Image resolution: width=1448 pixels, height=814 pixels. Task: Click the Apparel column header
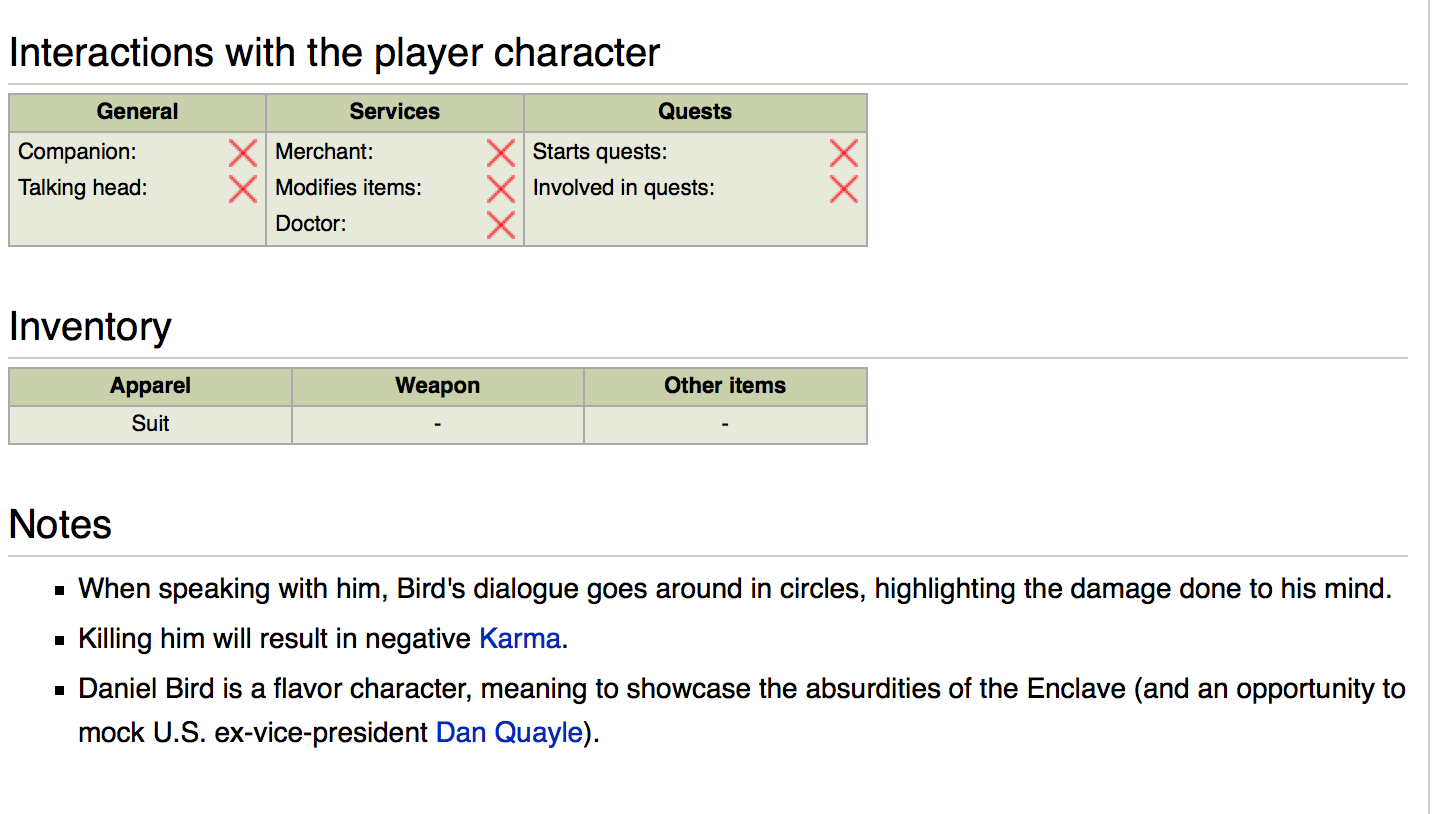pyautogui.click(x=150, y=386)
